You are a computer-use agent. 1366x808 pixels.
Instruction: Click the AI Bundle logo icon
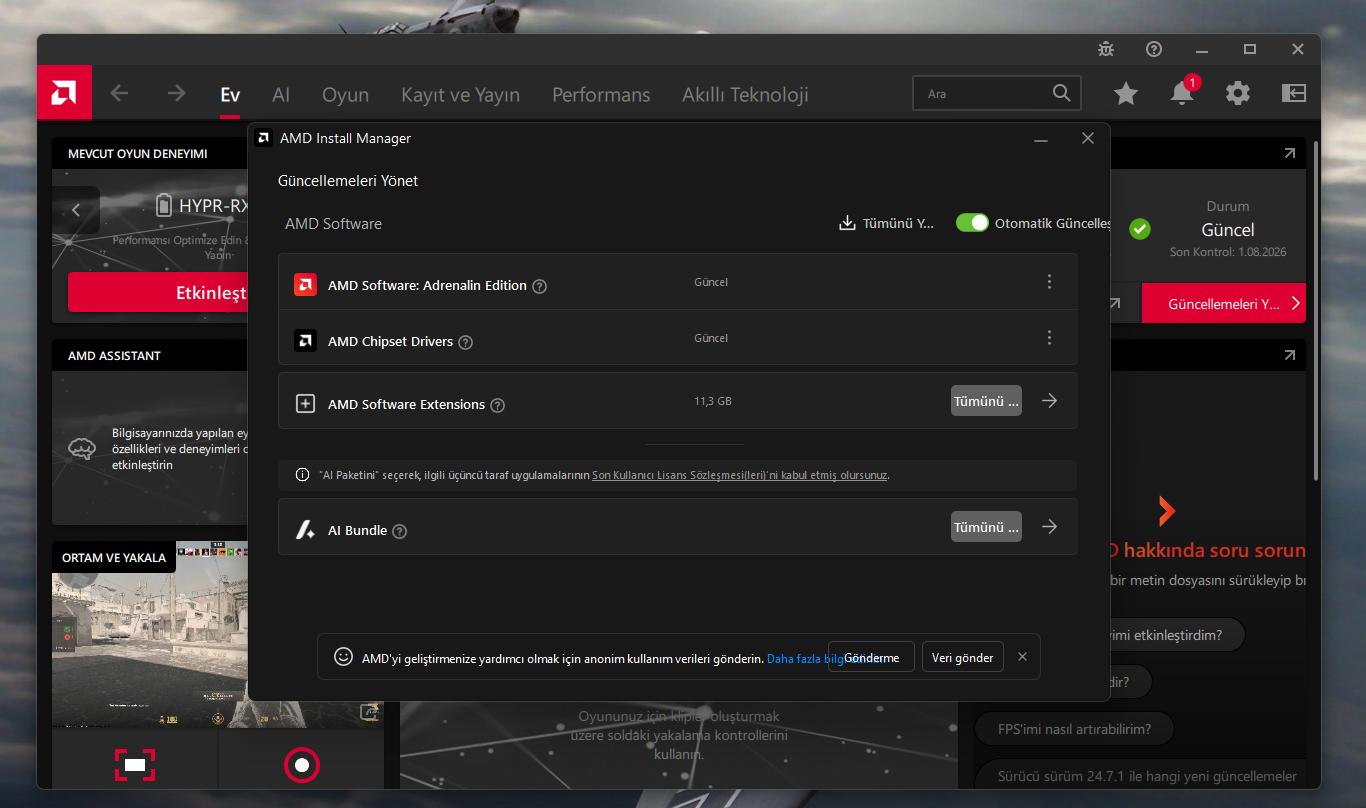pos(305,530)
